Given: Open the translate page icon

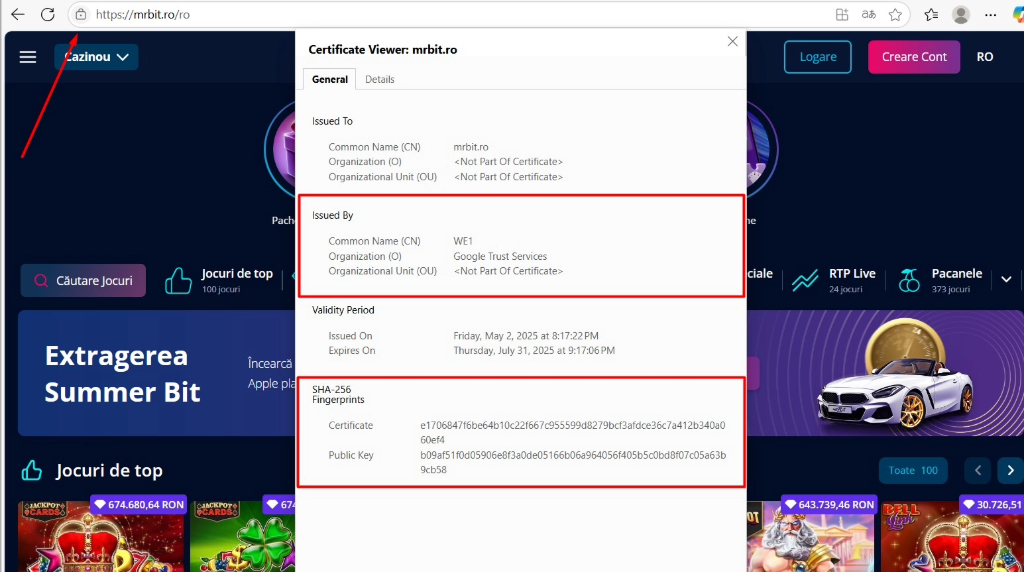Looking at the screenshot, I should tap(869, 14).
